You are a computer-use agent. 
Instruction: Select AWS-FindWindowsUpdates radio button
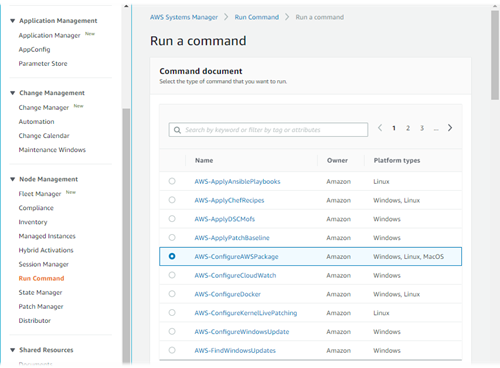tap(172, 350)
